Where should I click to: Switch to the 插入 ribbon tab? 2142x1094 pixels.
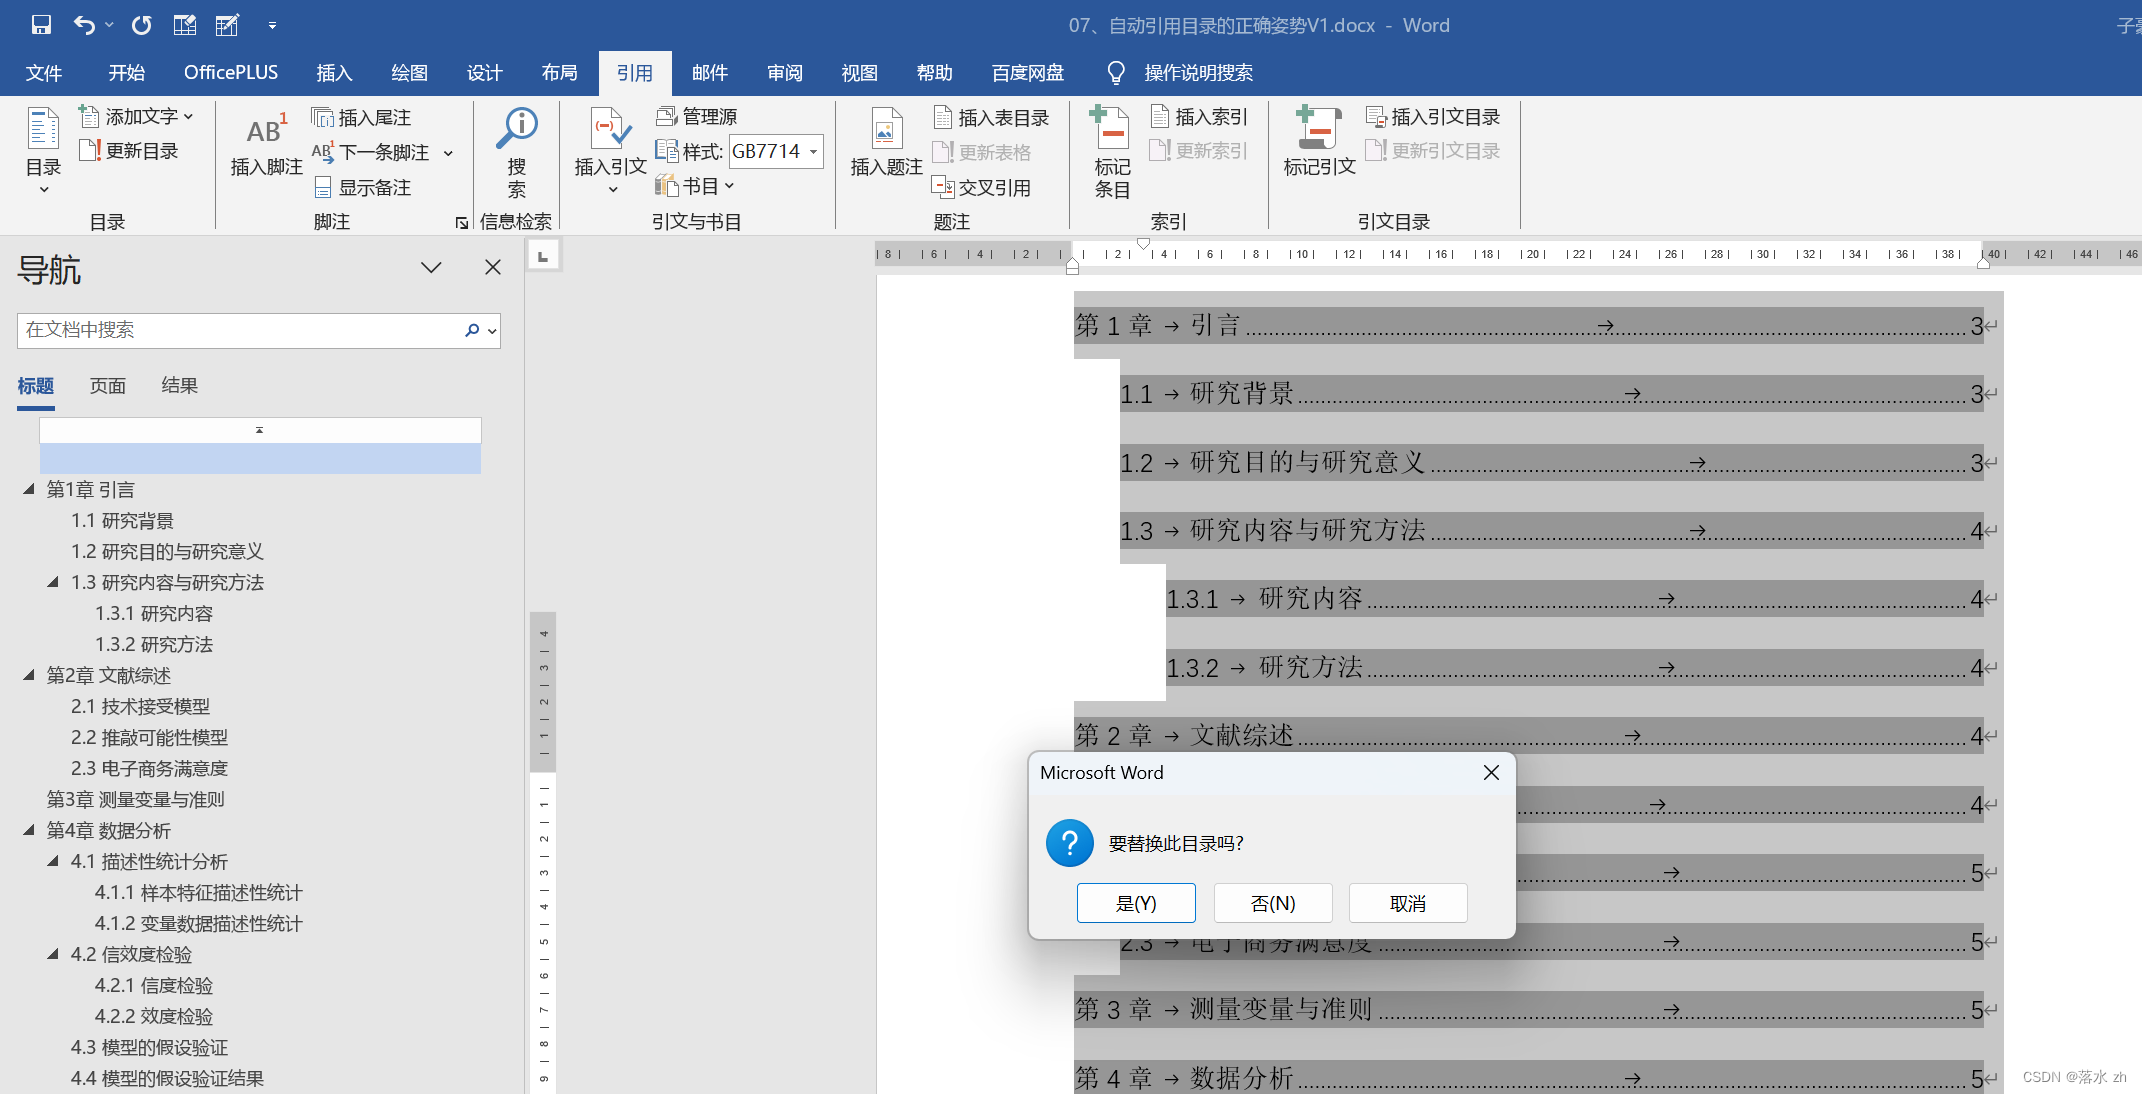click(x=334, y=73)
